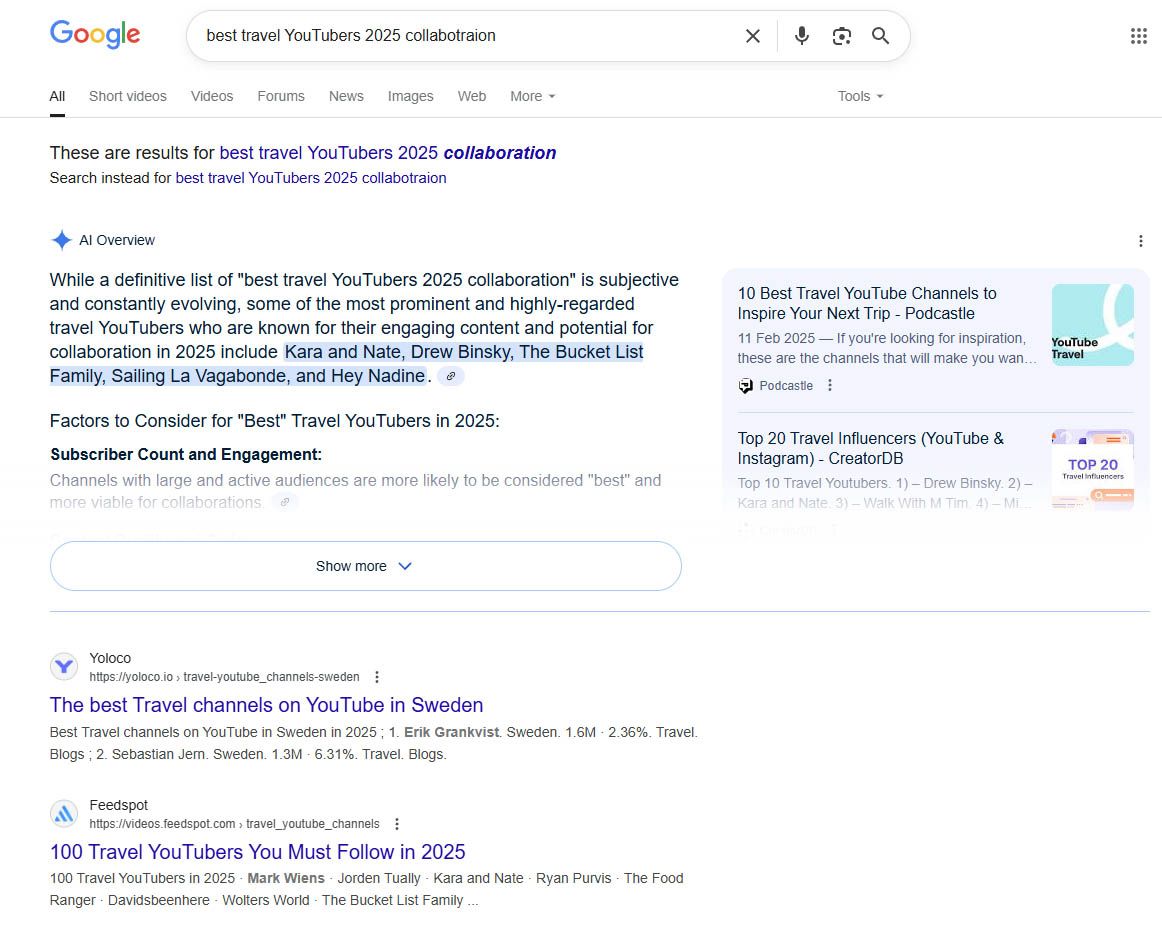The width and height of the screenshot is (1162, 925).
Task: Click Feedspot site favicon
Action: [64, 814]
